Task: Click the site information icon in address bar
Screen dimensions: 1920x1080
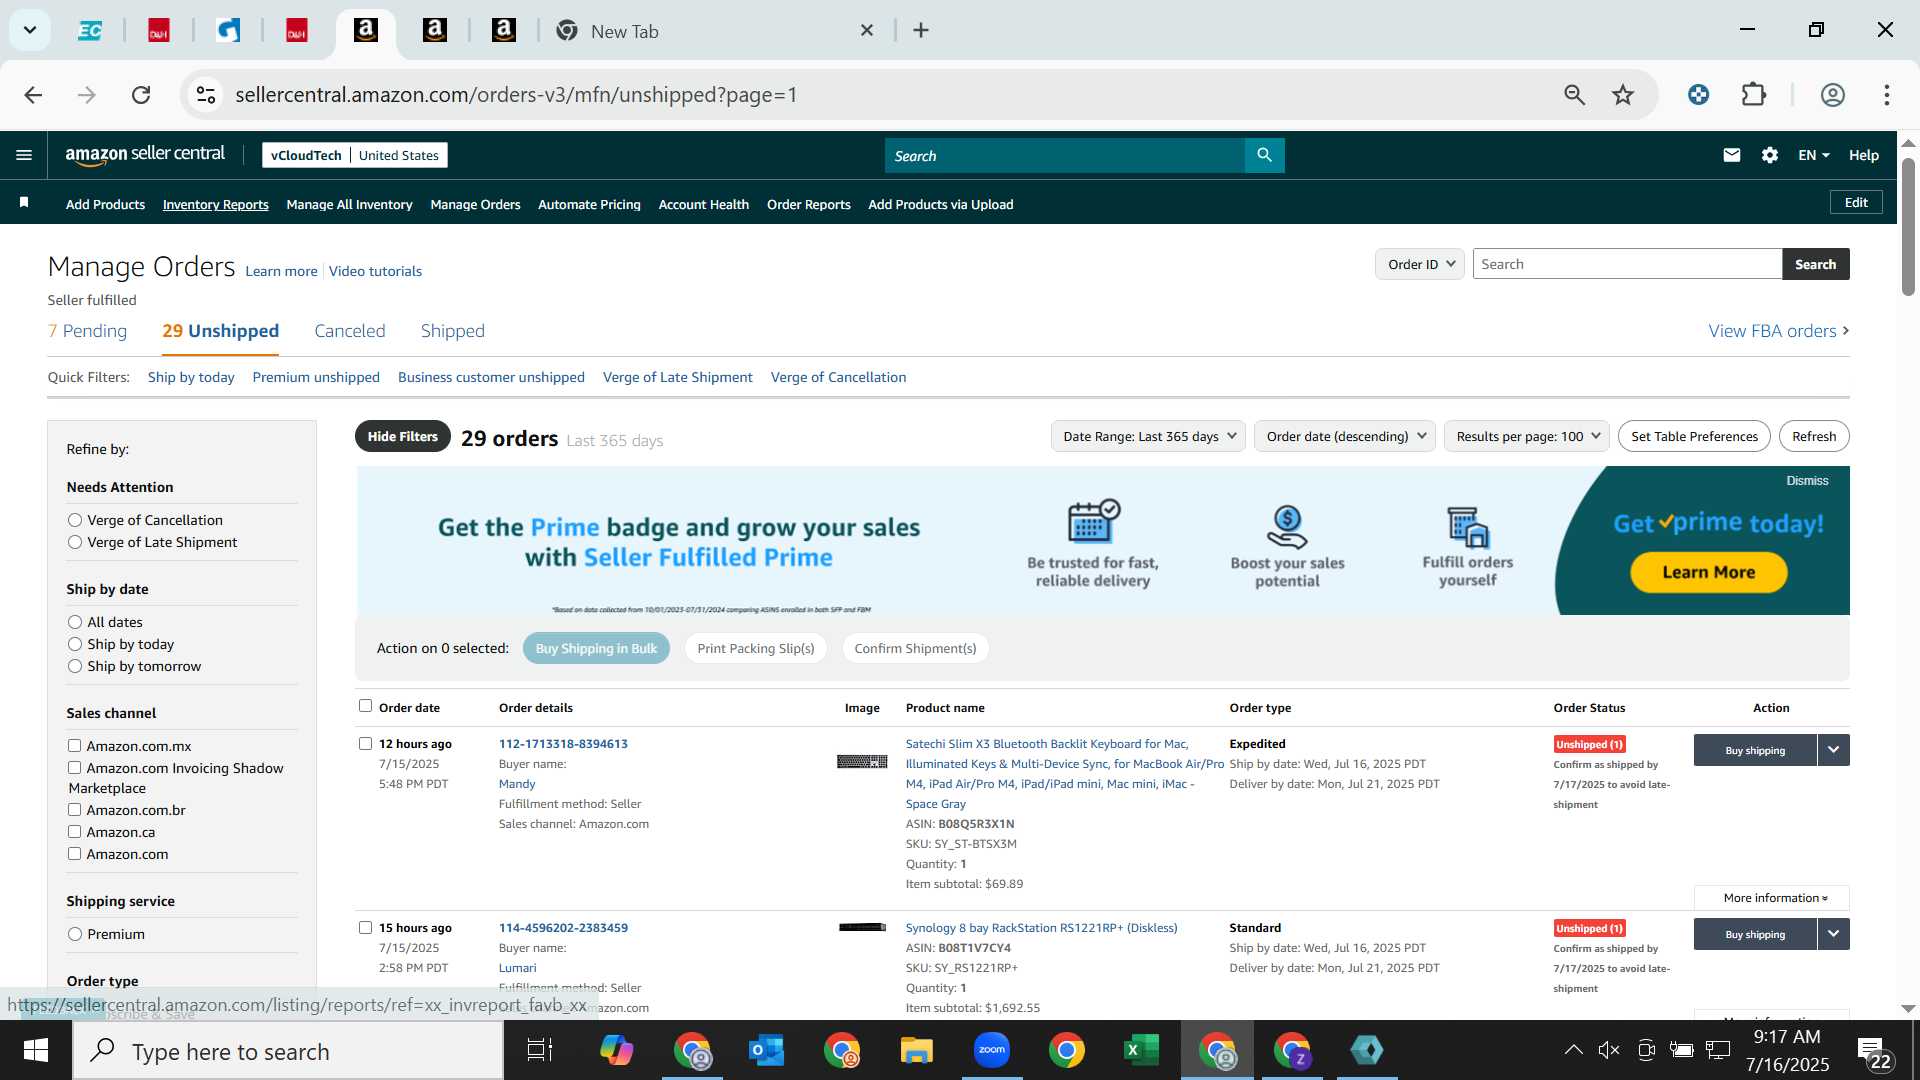Action: (206, 95)
